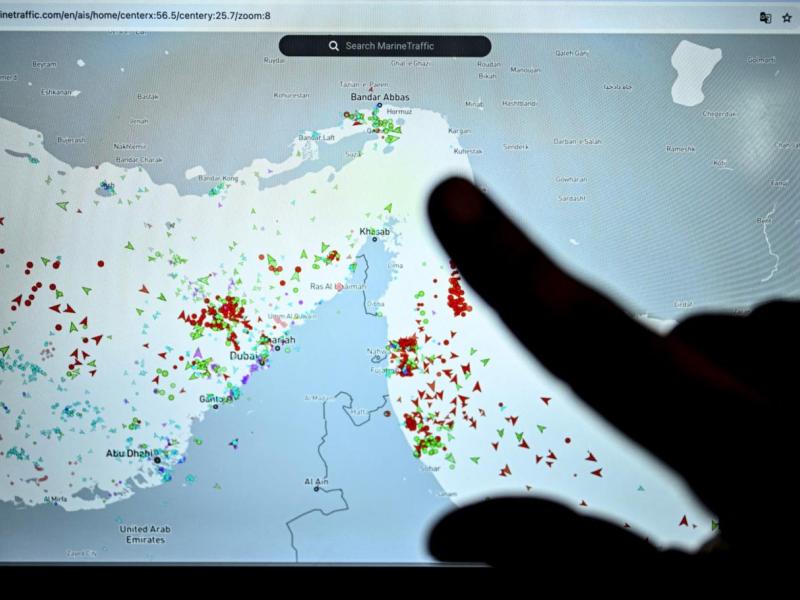Click the Abu Dhabi city marker dot
800x600 pixels.
coord(157,460)
